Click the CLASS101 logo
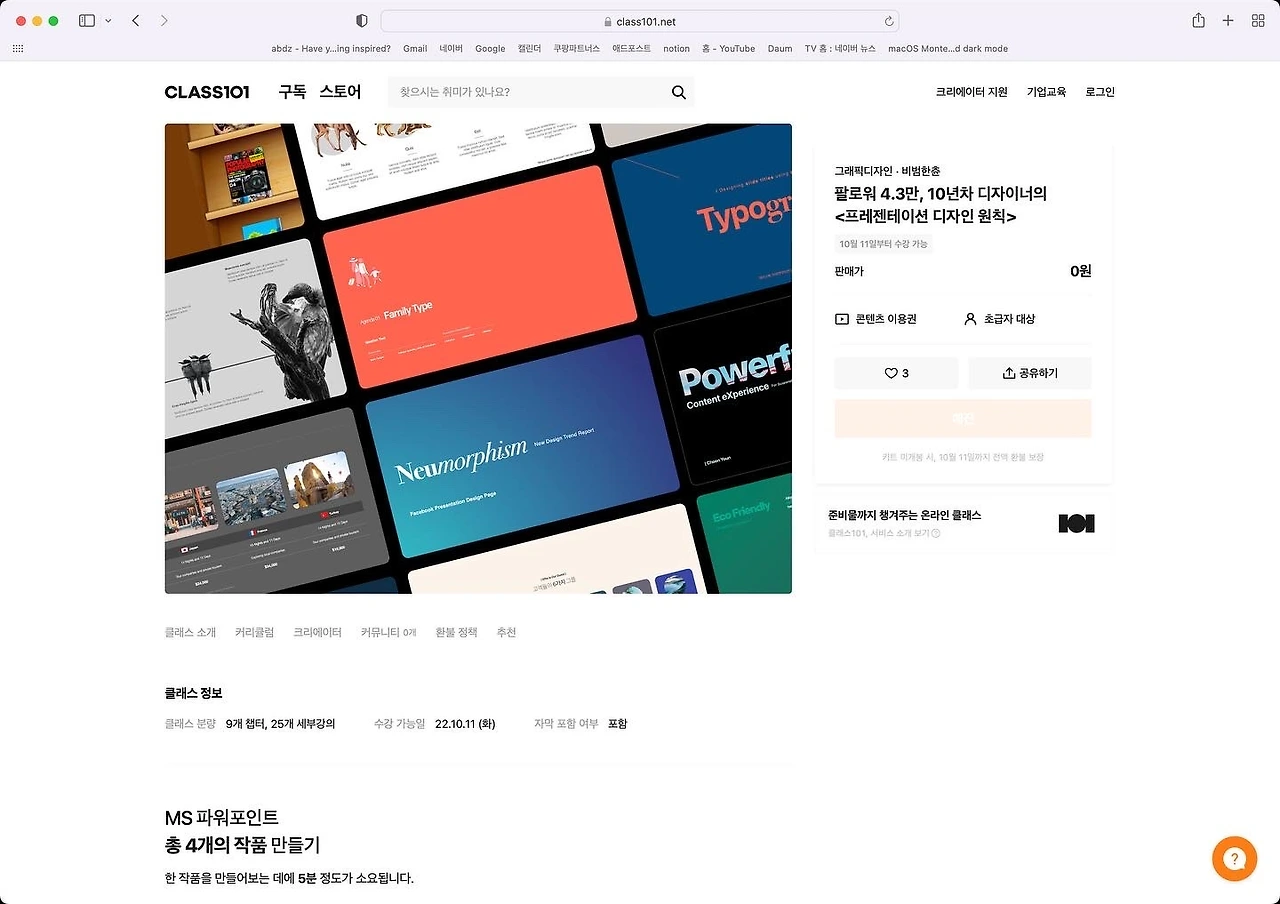This screenshot has height=904, width=1280. tap(207, 92)
